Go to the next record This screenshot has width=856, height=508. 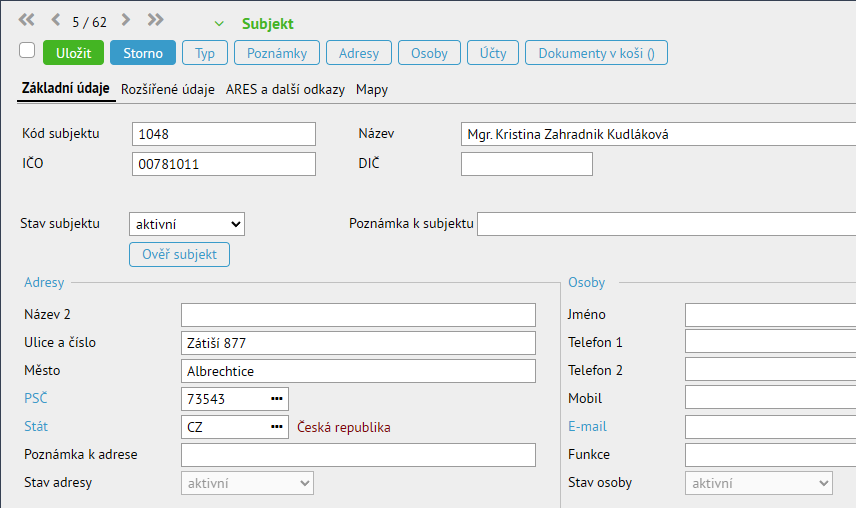click(125, 20)
